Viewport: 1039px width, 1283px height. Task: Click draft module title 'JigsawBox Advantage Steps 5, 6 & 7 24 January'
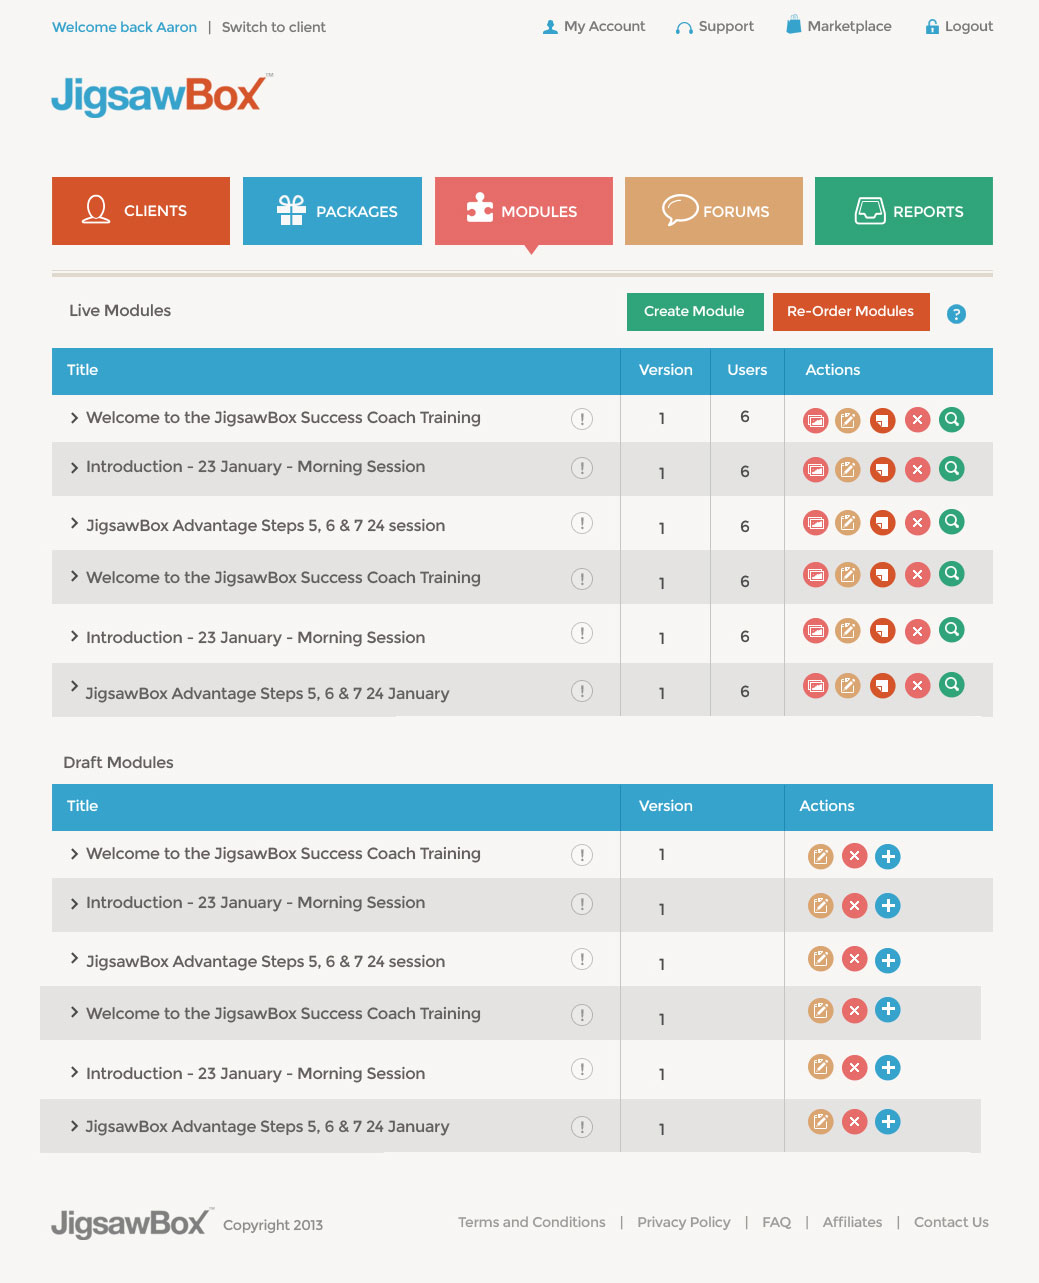(267, 1127)
